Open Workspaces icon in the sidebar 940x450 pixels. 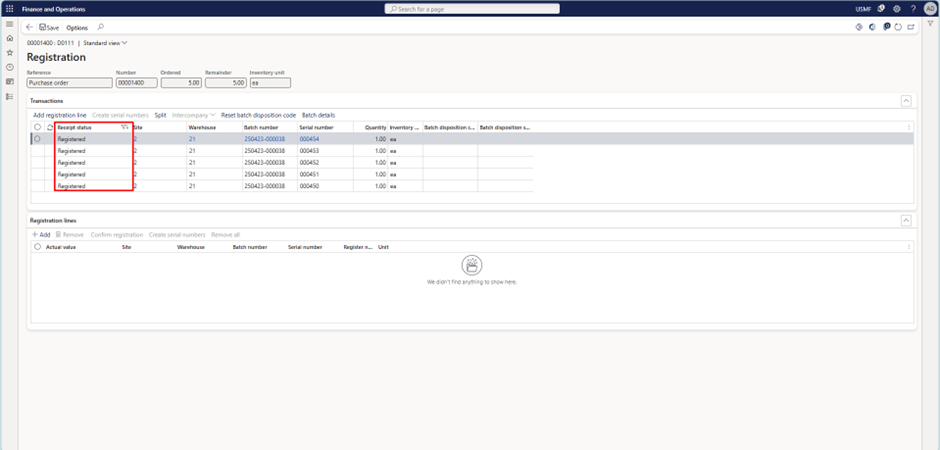click(x=9, y=81)
